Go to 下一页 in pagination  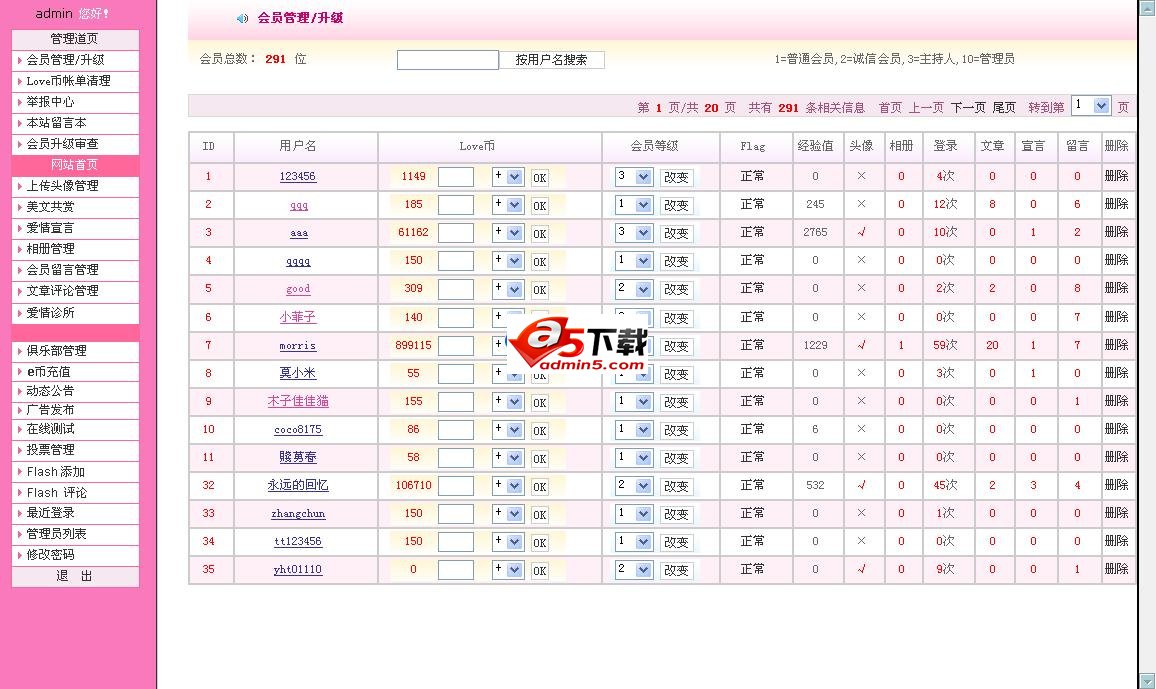point(968,108)
